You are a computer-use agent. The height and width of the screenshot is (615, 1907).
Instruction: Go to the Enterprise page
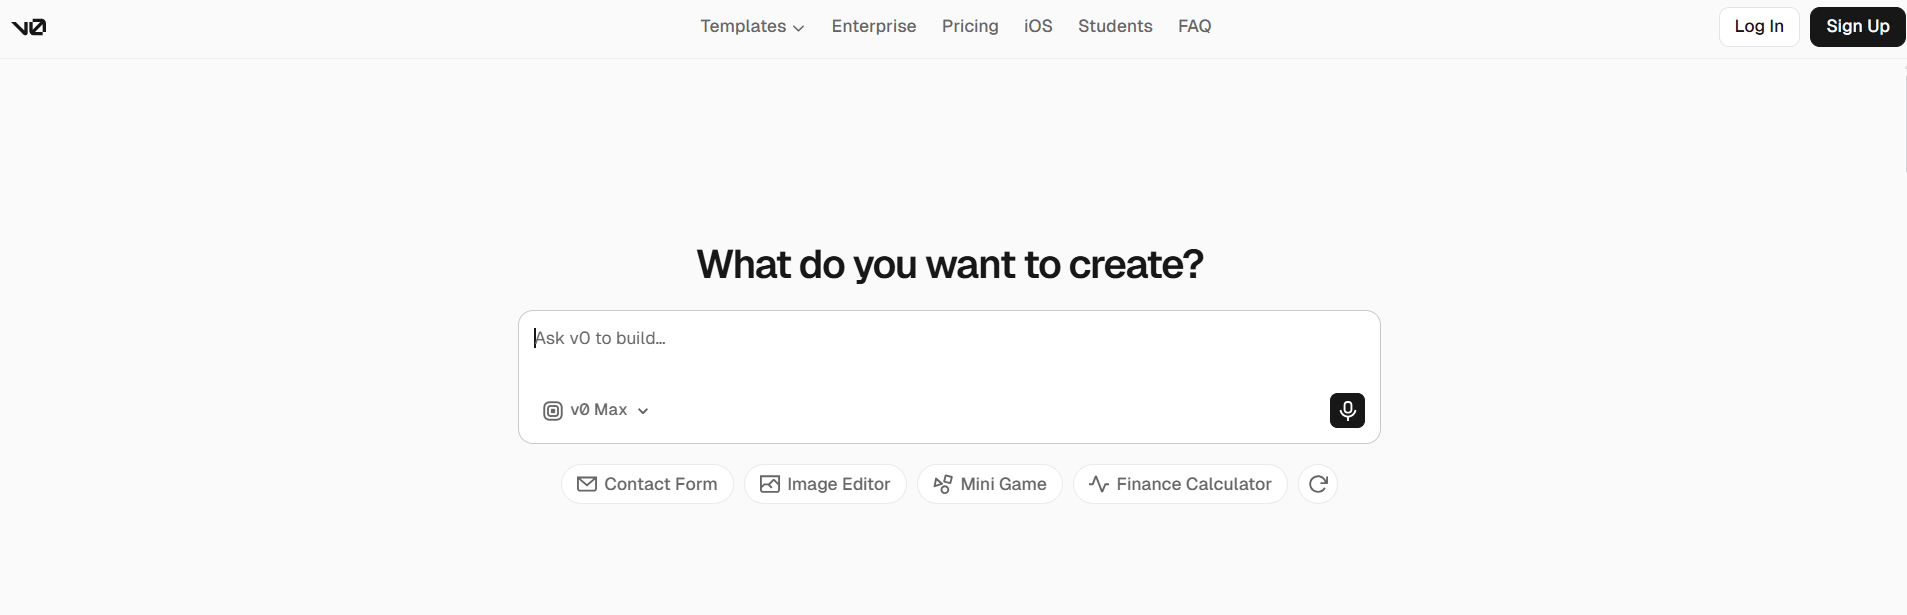coord(874,26)
